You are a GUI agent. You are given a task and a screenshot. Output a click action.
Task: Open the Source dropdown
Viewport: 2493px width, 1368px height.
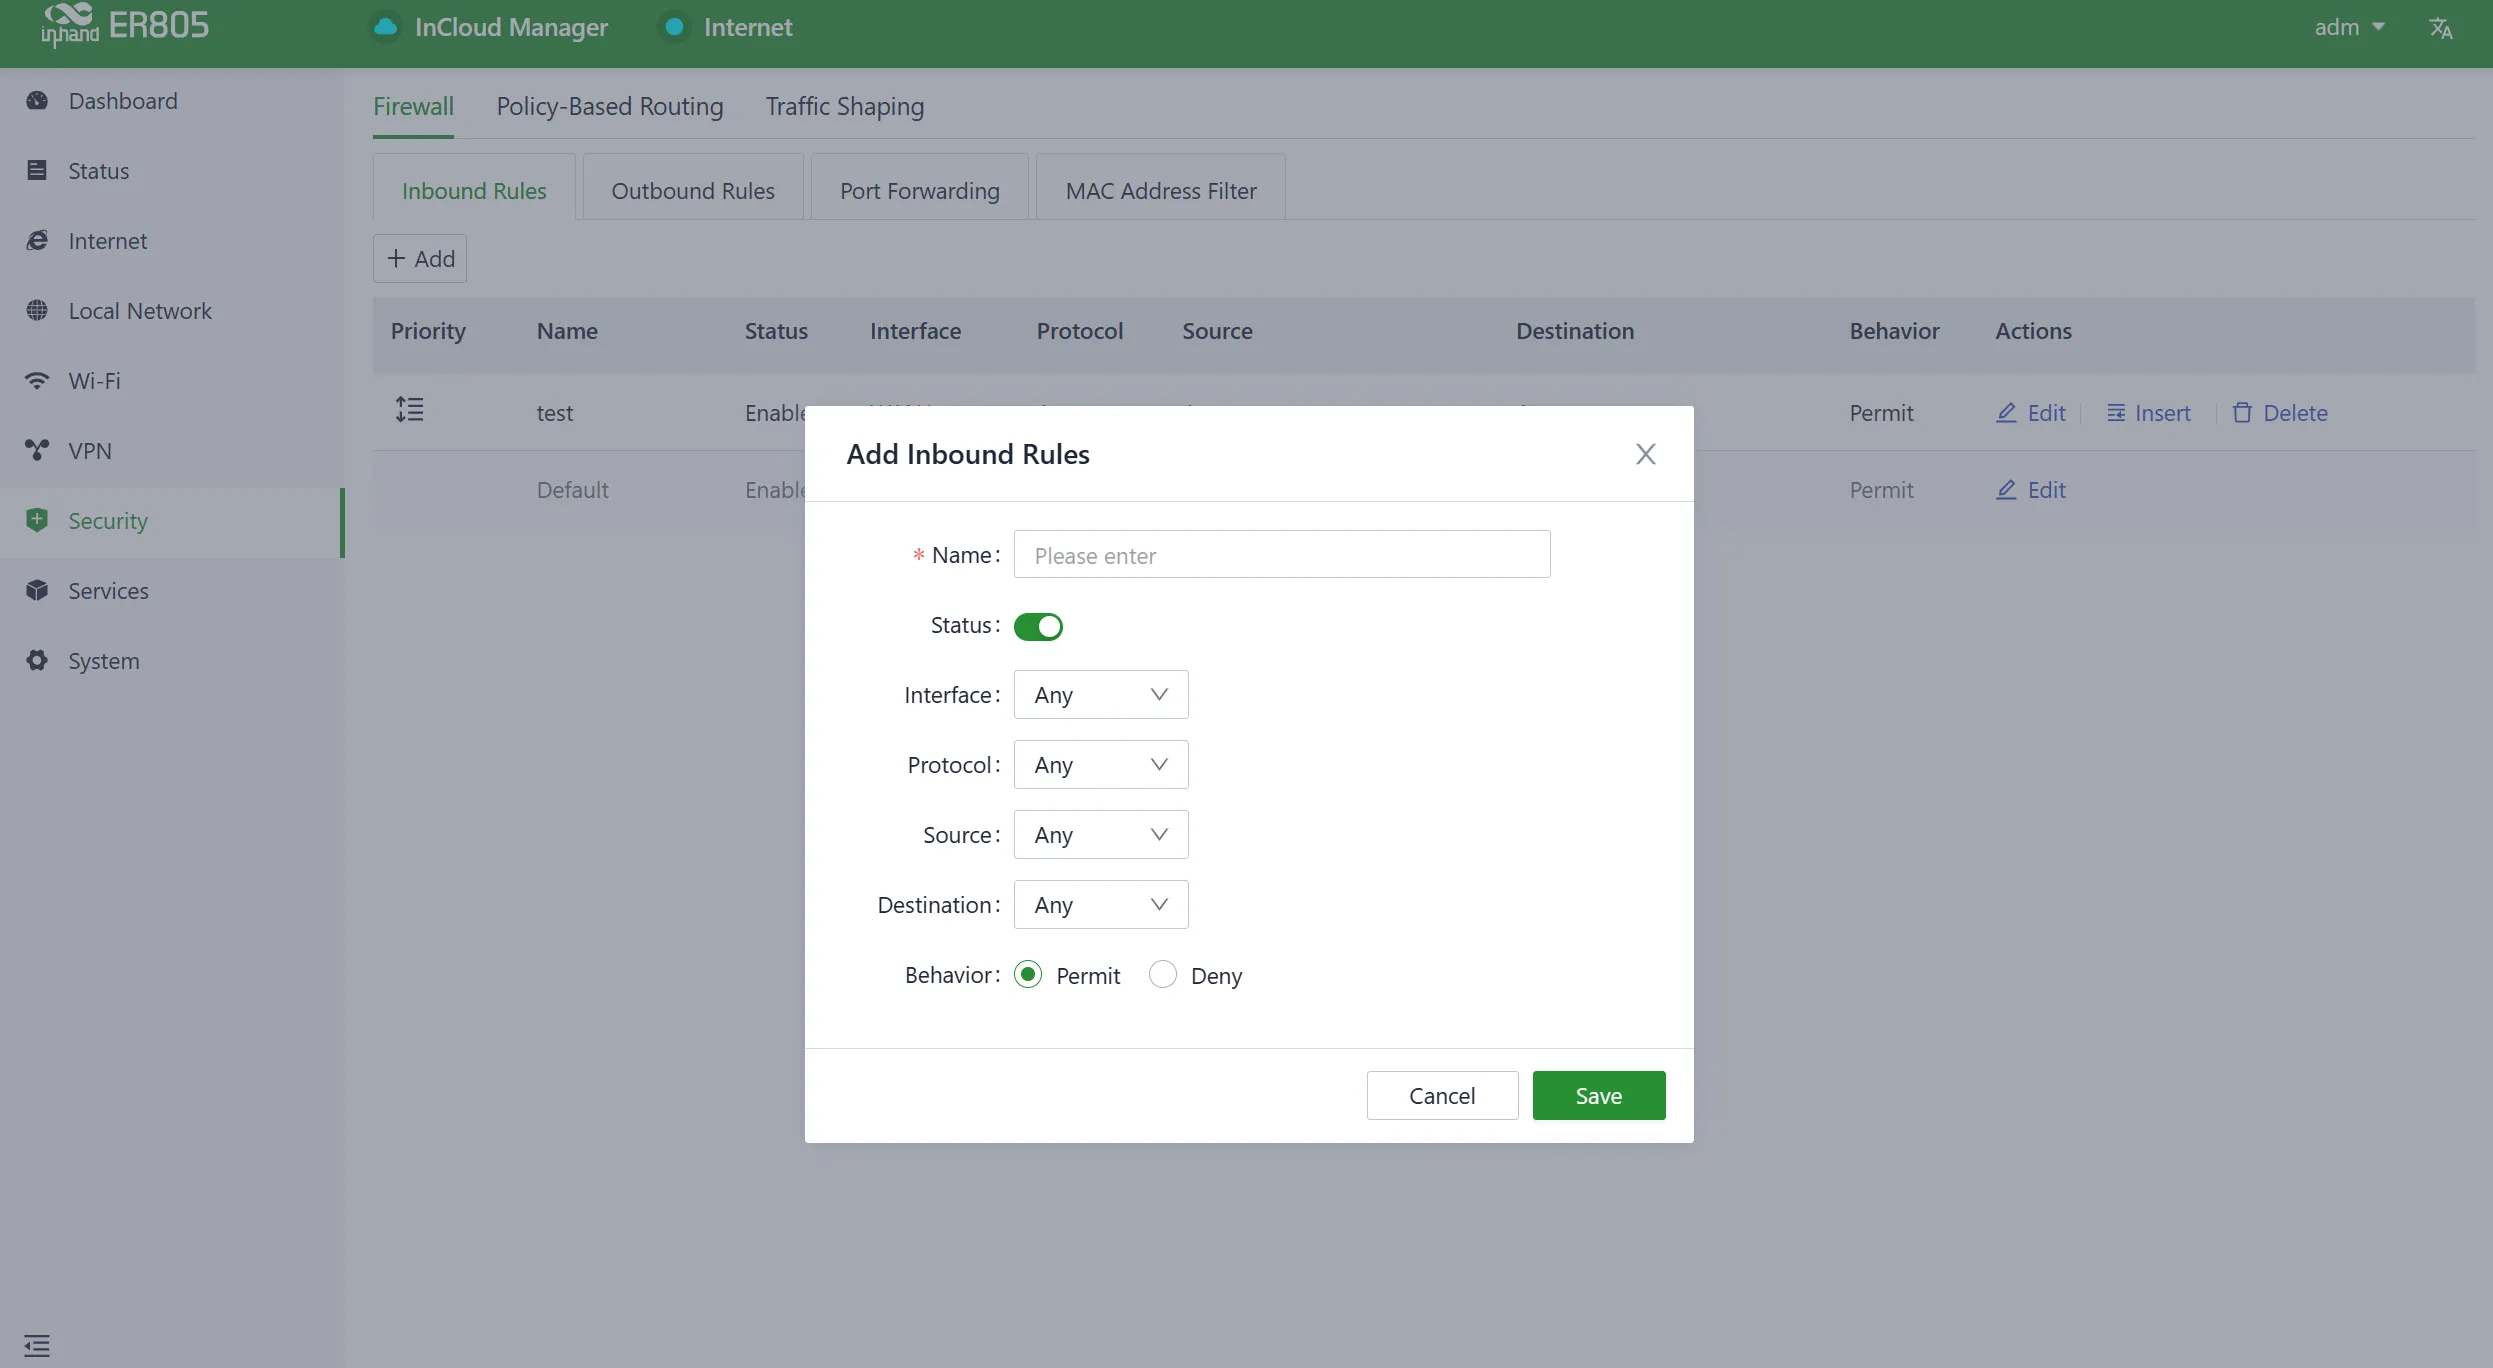(1101, 835)
